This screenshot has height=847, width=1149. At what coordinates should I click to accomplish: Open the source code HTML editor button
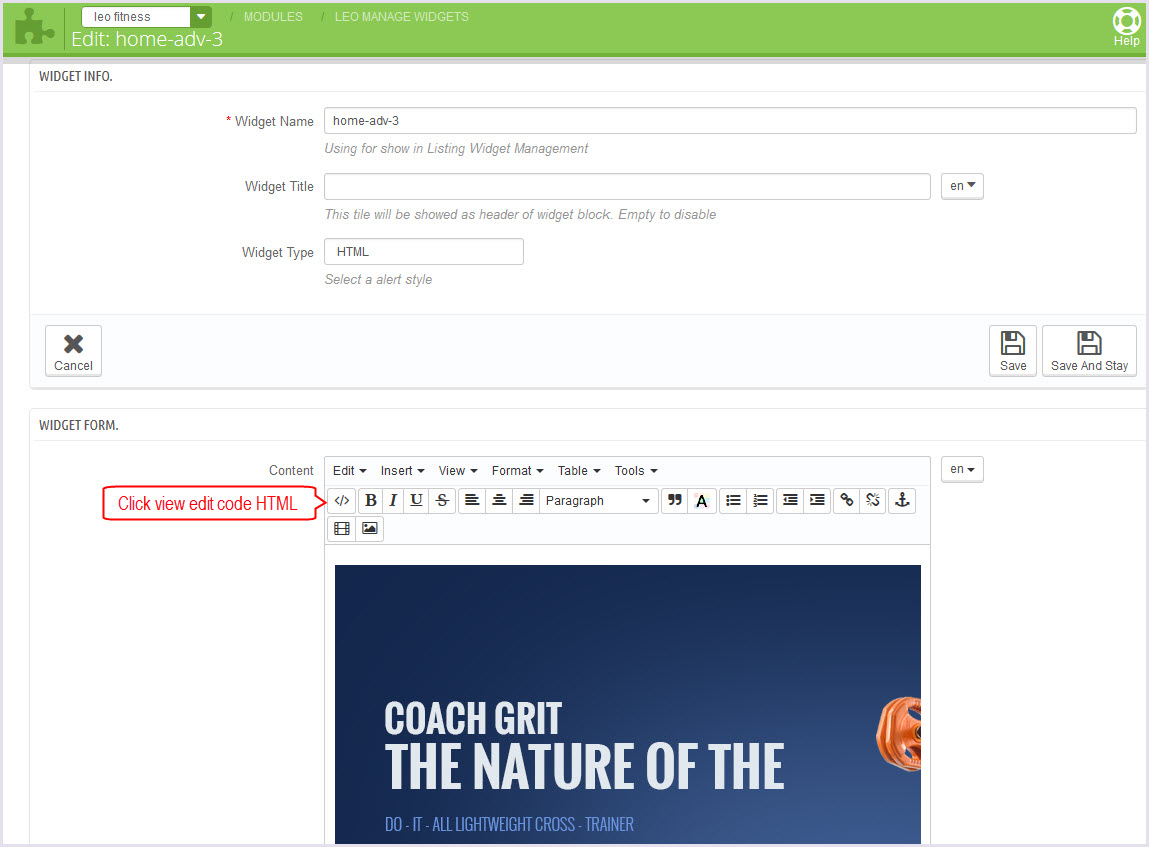point(341,500)
